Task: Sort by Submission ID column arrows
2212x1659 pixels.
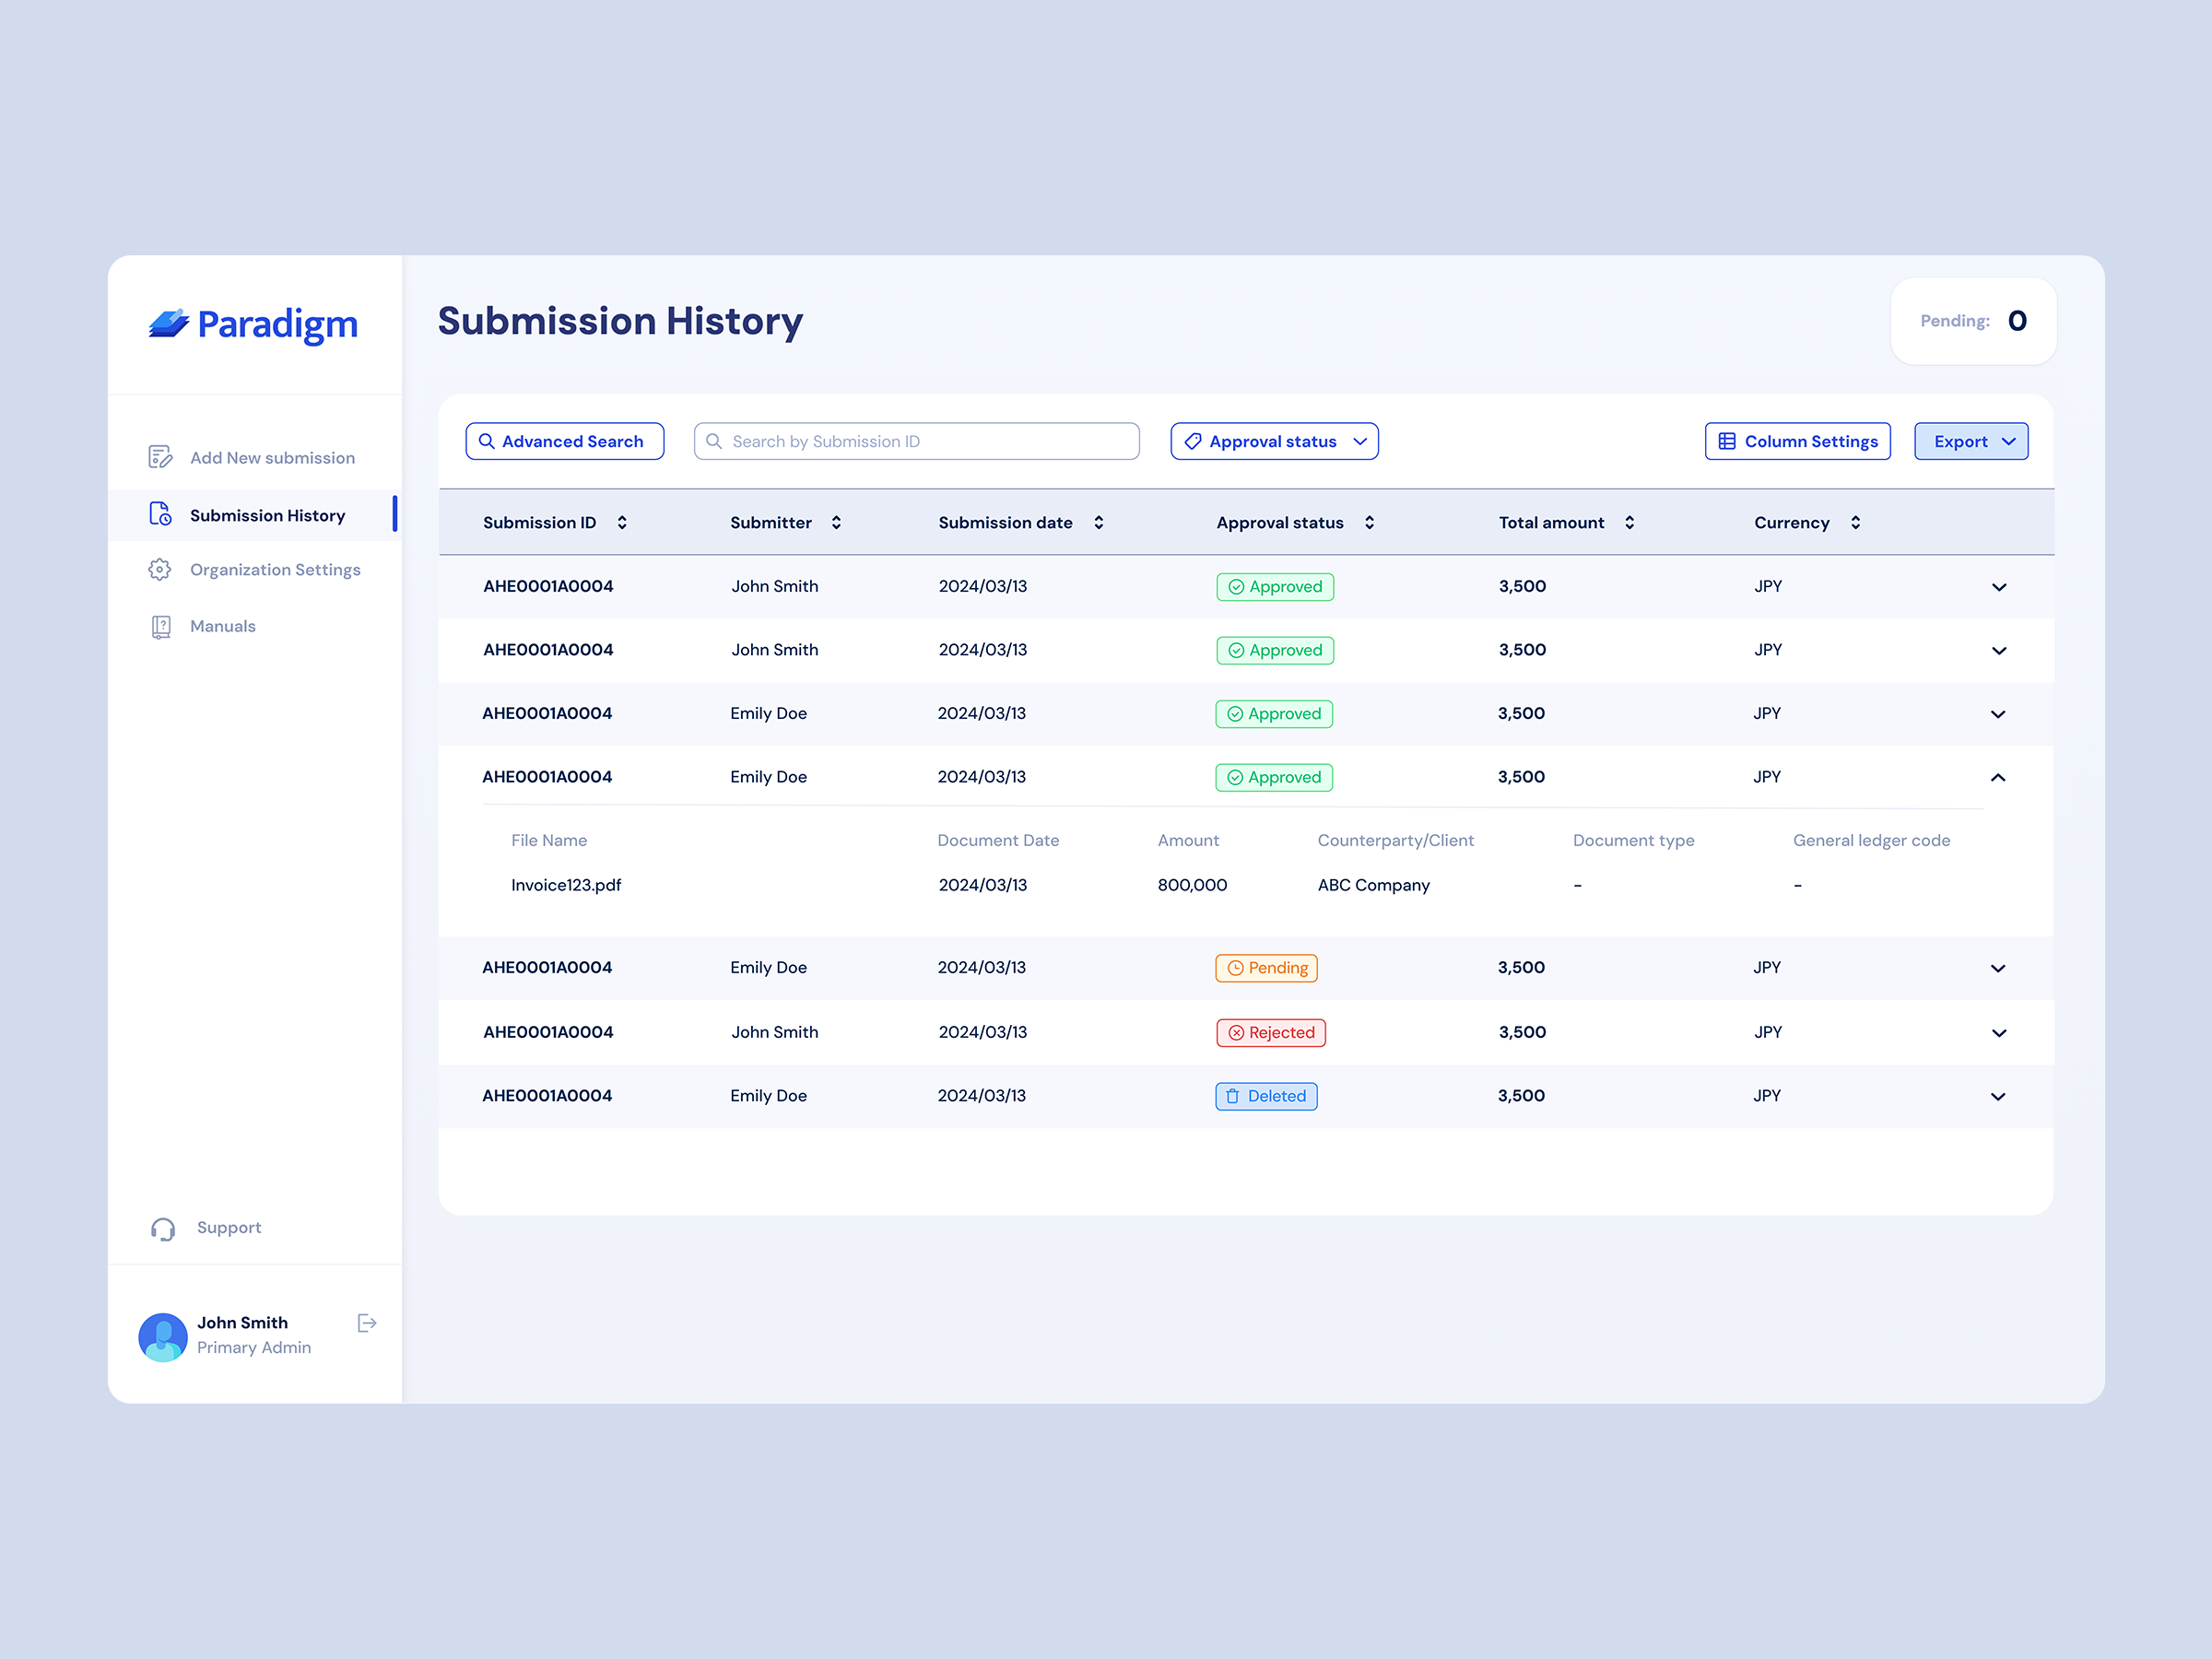Action: [622, 523]
